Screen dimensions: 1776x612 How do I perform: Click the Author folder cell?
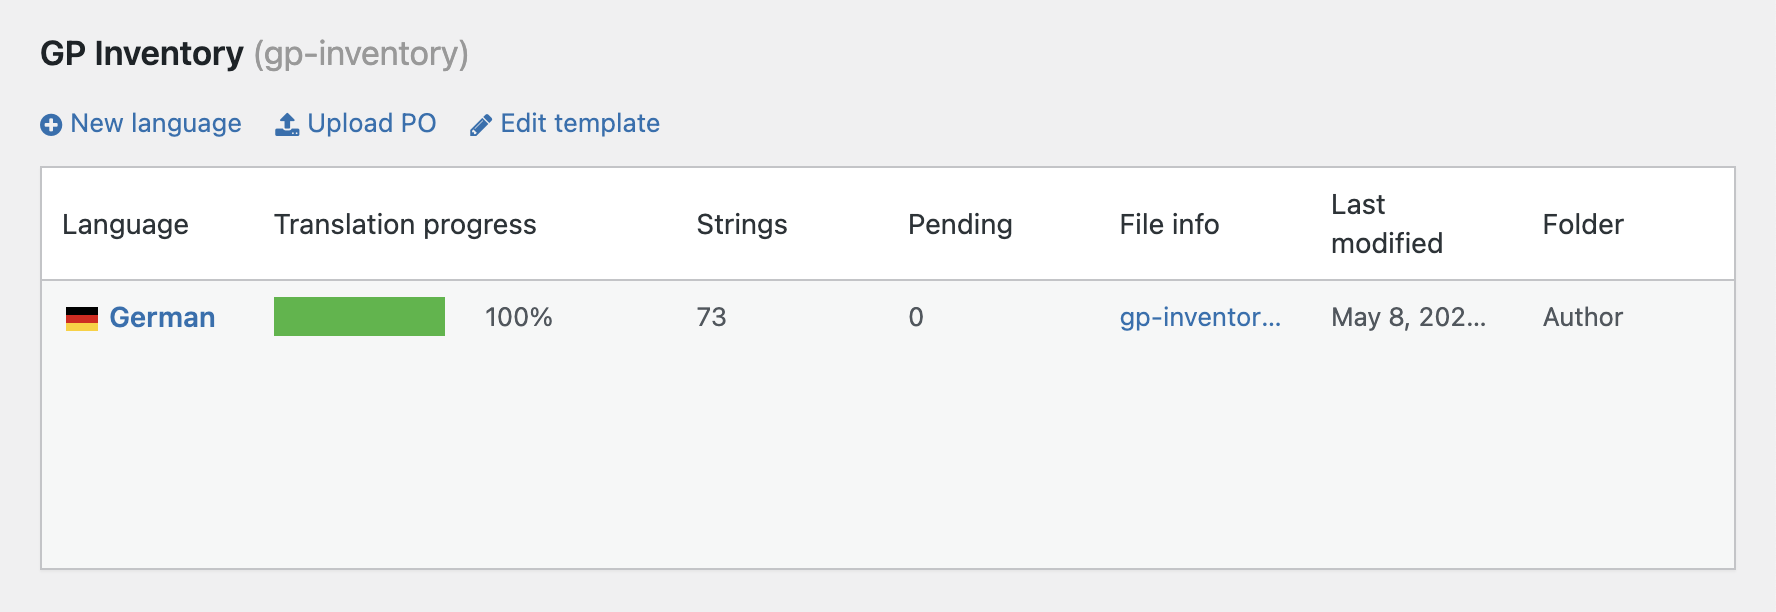tap(1583, 317)
